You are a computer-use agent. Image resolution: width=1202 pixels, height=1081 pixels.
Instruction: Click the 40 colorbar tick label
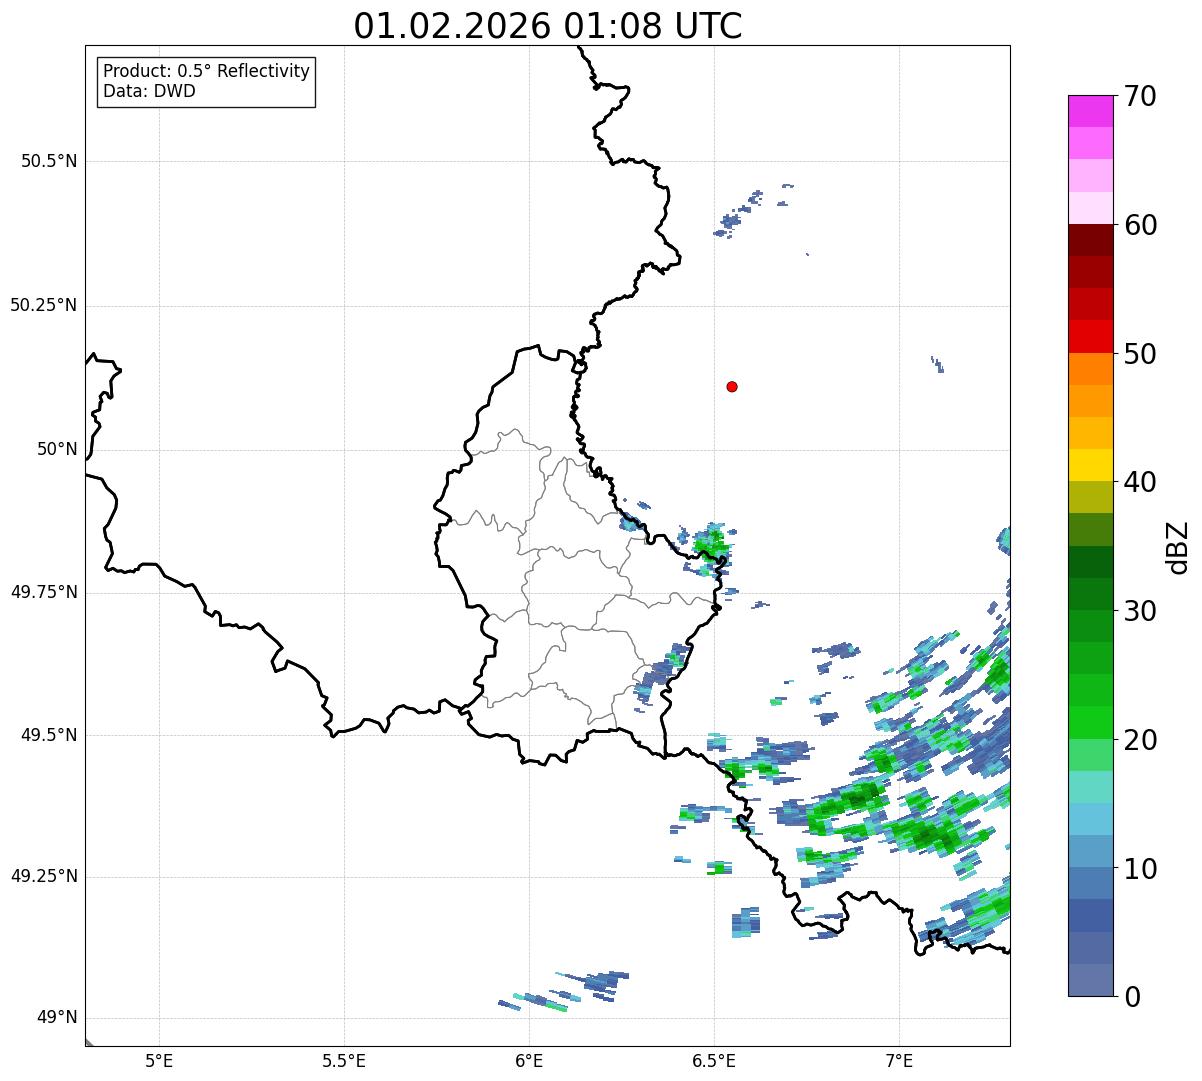point(1140,482)
